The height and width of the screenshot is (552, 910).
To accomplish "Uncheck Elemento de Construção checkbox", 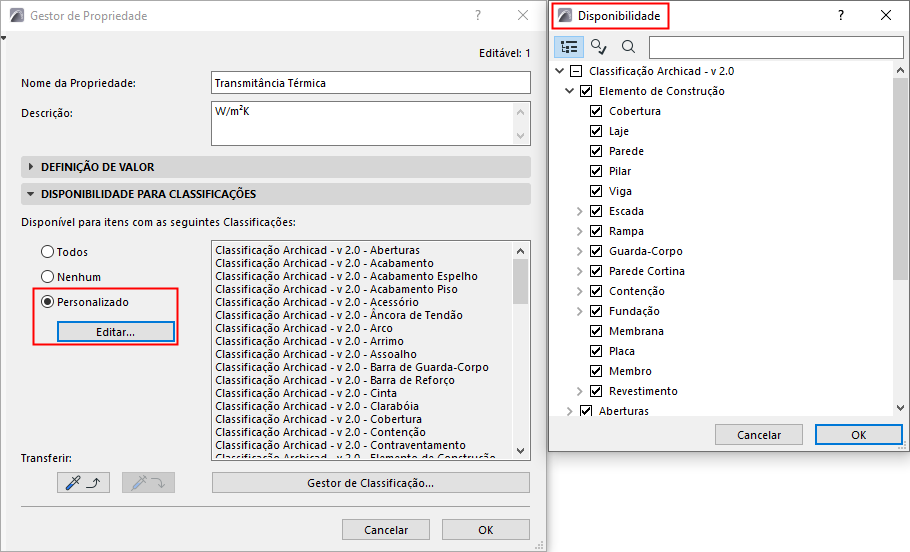I will point(586,91).
